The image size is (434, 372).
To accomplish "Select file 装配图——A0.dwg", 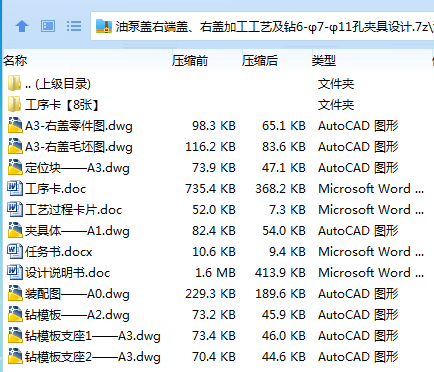I will point(77,294).
